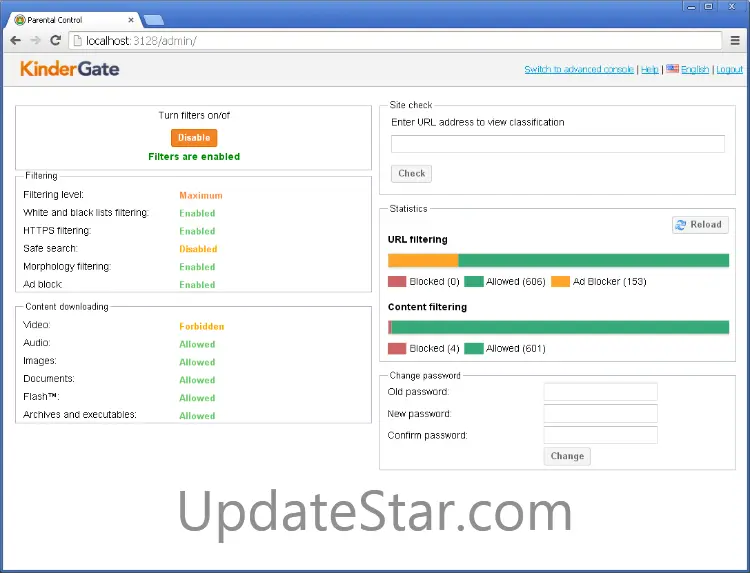This screenshot has width=750, height=573.
Task: Click the red Blocked (4) legend swatch
Action: (397, 349)
